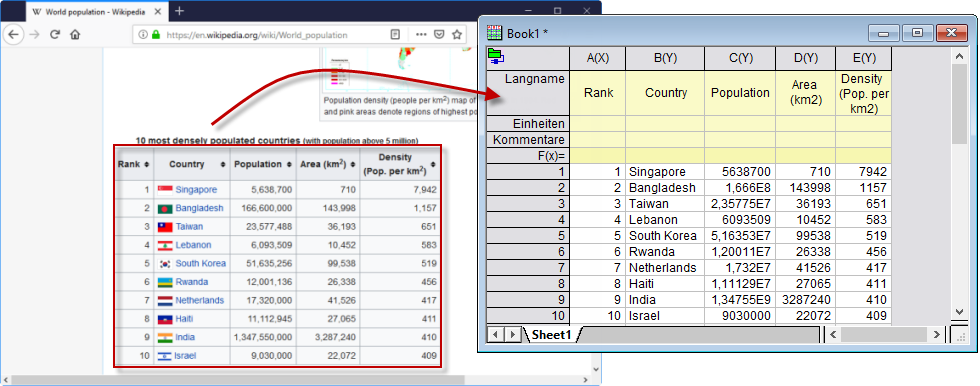
Task: Open the Lebanon link
Action: point(193,245)
